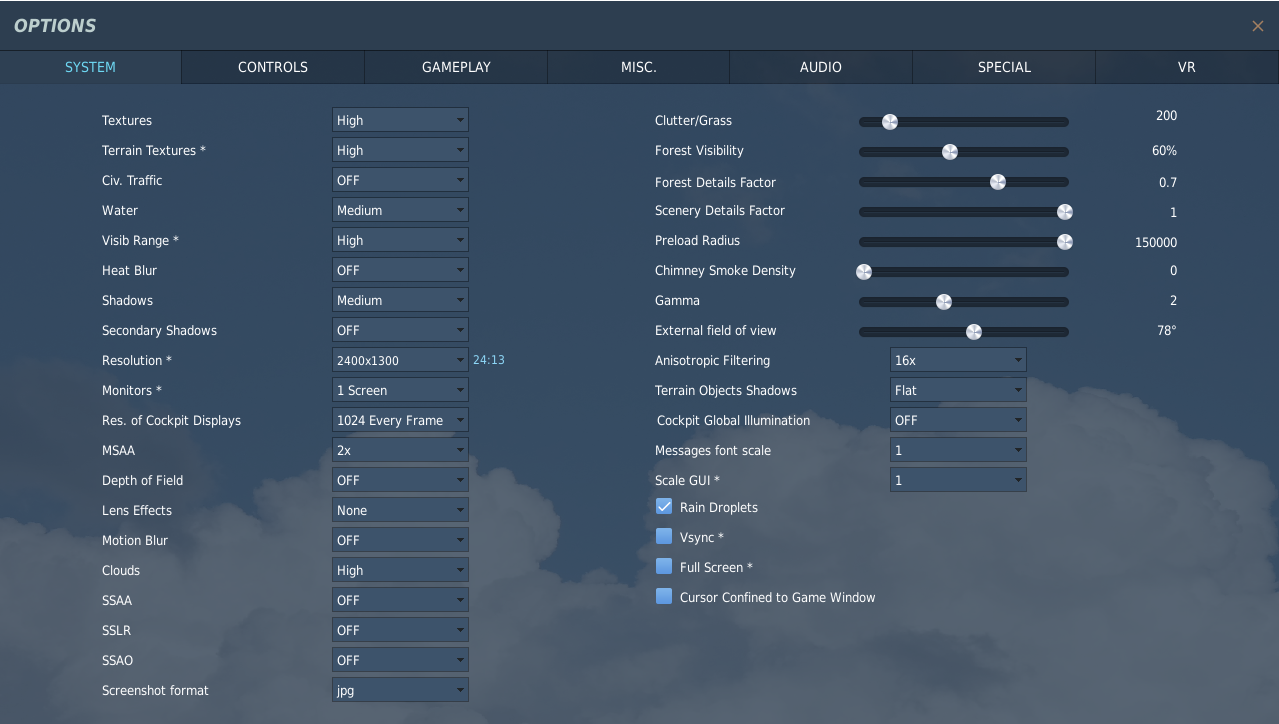1279x724 pixels.
Task: Click the Scenery Details Factor slider knob
Action: coord(1065,212)
